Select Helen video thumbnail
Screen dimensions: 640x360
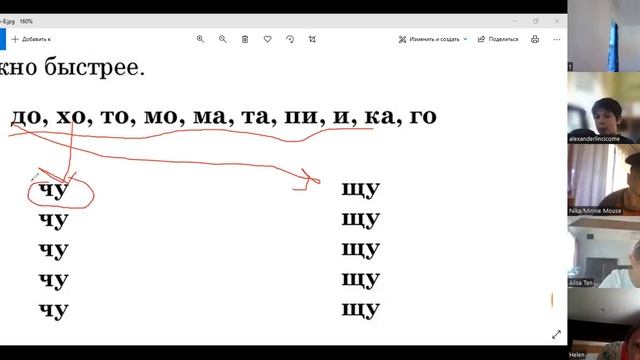604,324
